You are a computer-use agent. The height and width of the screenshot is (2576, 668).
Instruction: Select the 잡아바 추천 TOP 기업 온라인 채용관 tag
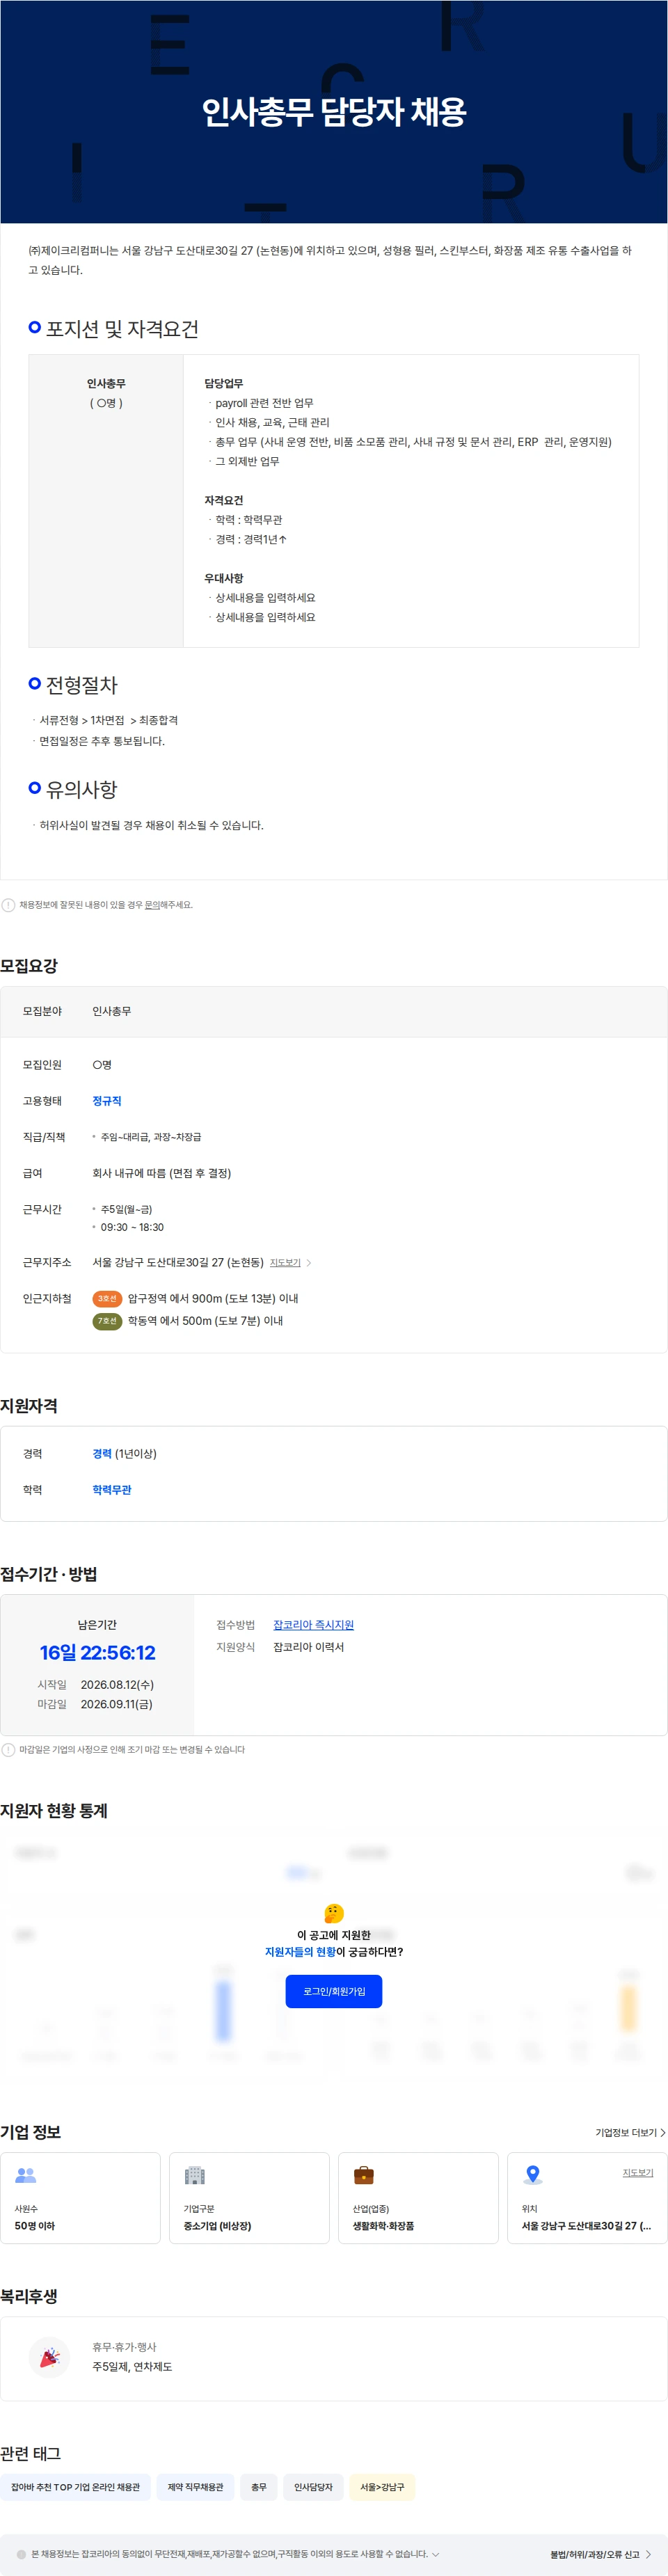coord(76,2486)
